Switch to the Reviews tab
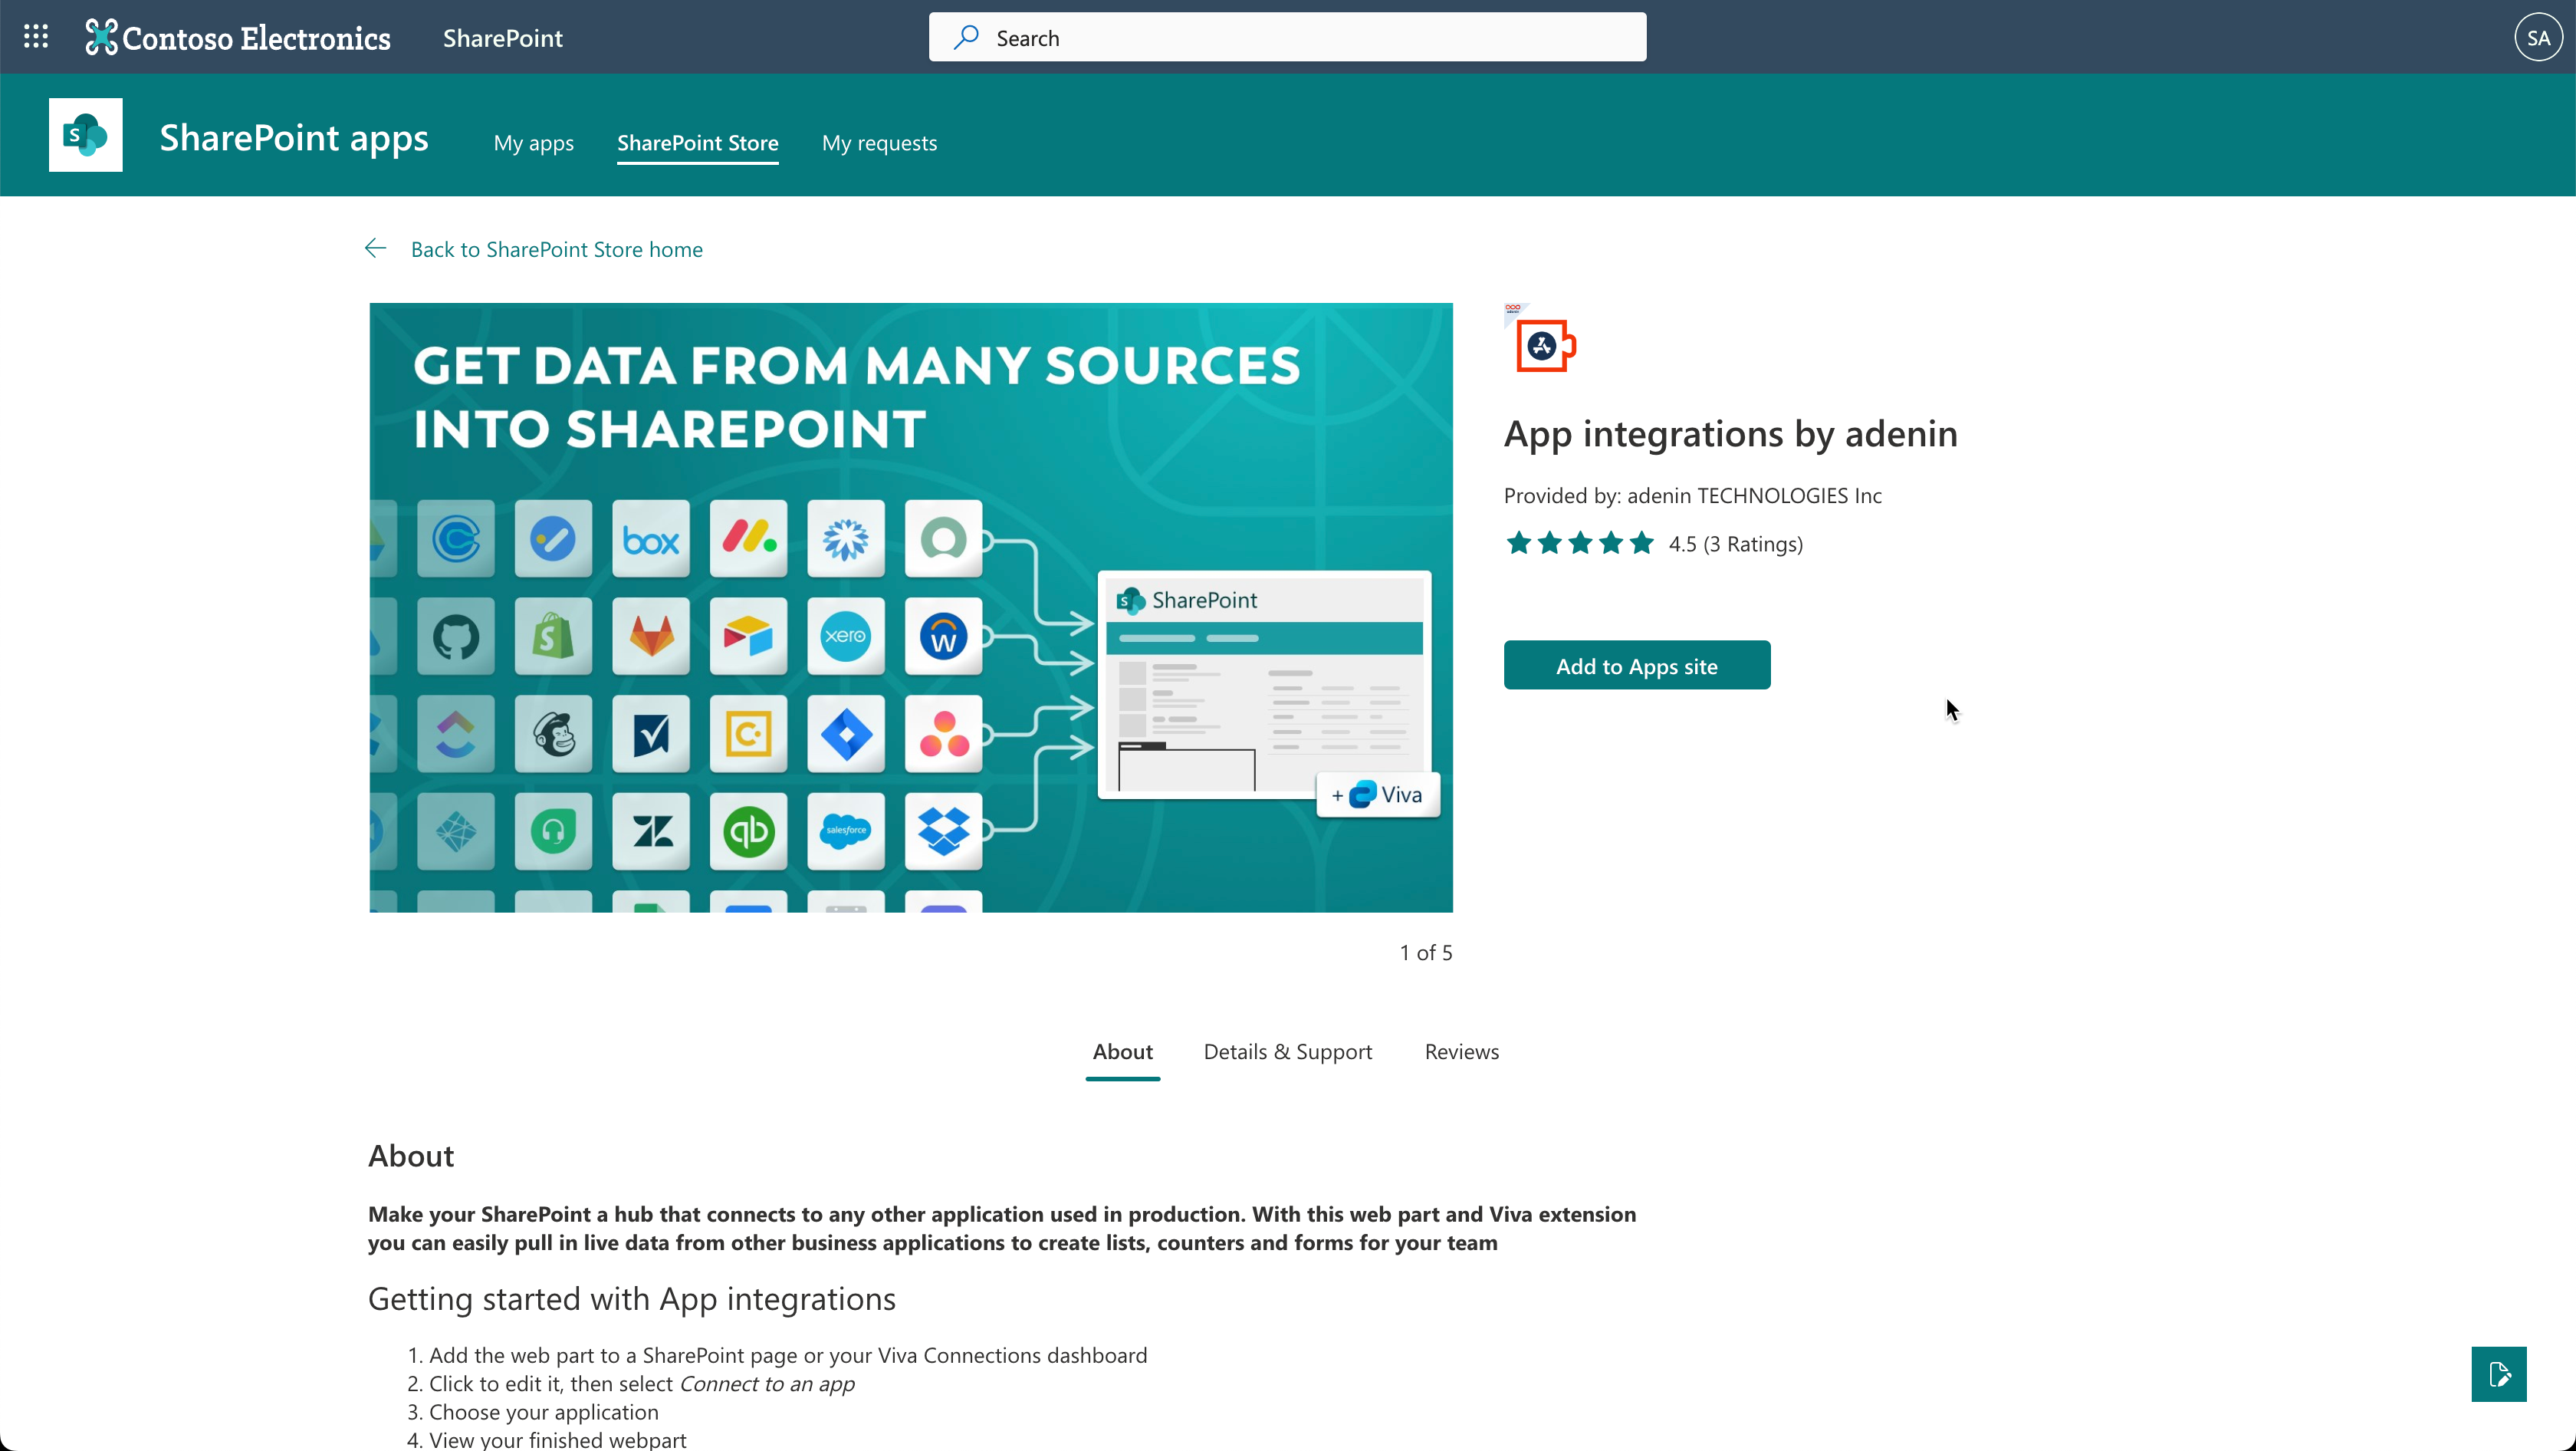 (1462, 1052)
